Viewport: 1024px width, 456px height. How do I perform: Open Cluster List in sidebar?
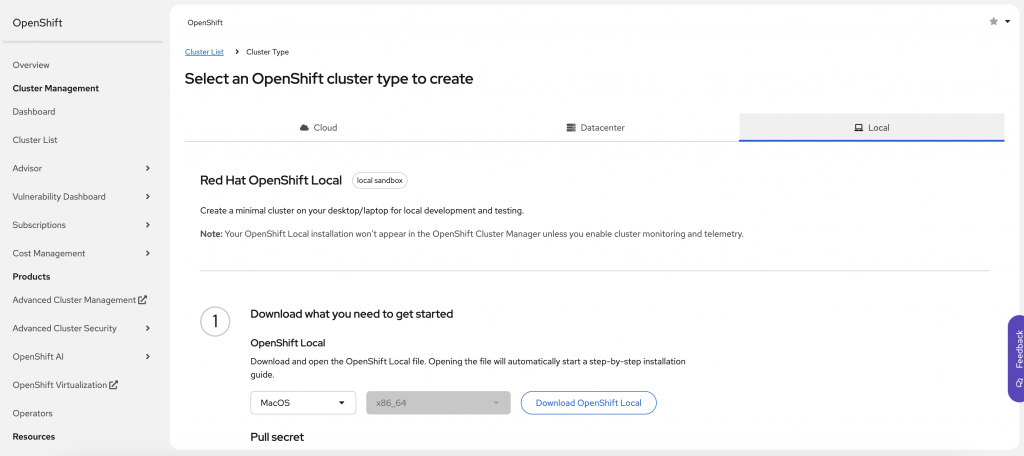point(35,140)
